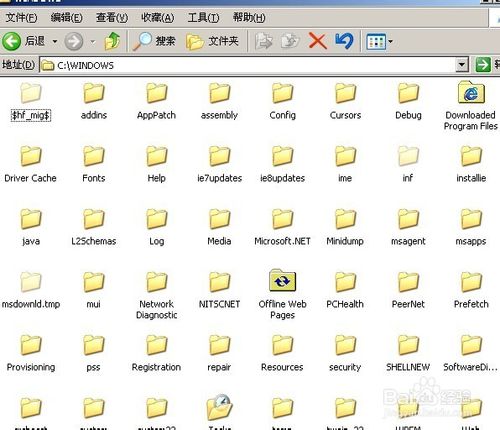Select the ie8updates folder
The width and height of the screenshot is (500, 430).
coord(282,165)
